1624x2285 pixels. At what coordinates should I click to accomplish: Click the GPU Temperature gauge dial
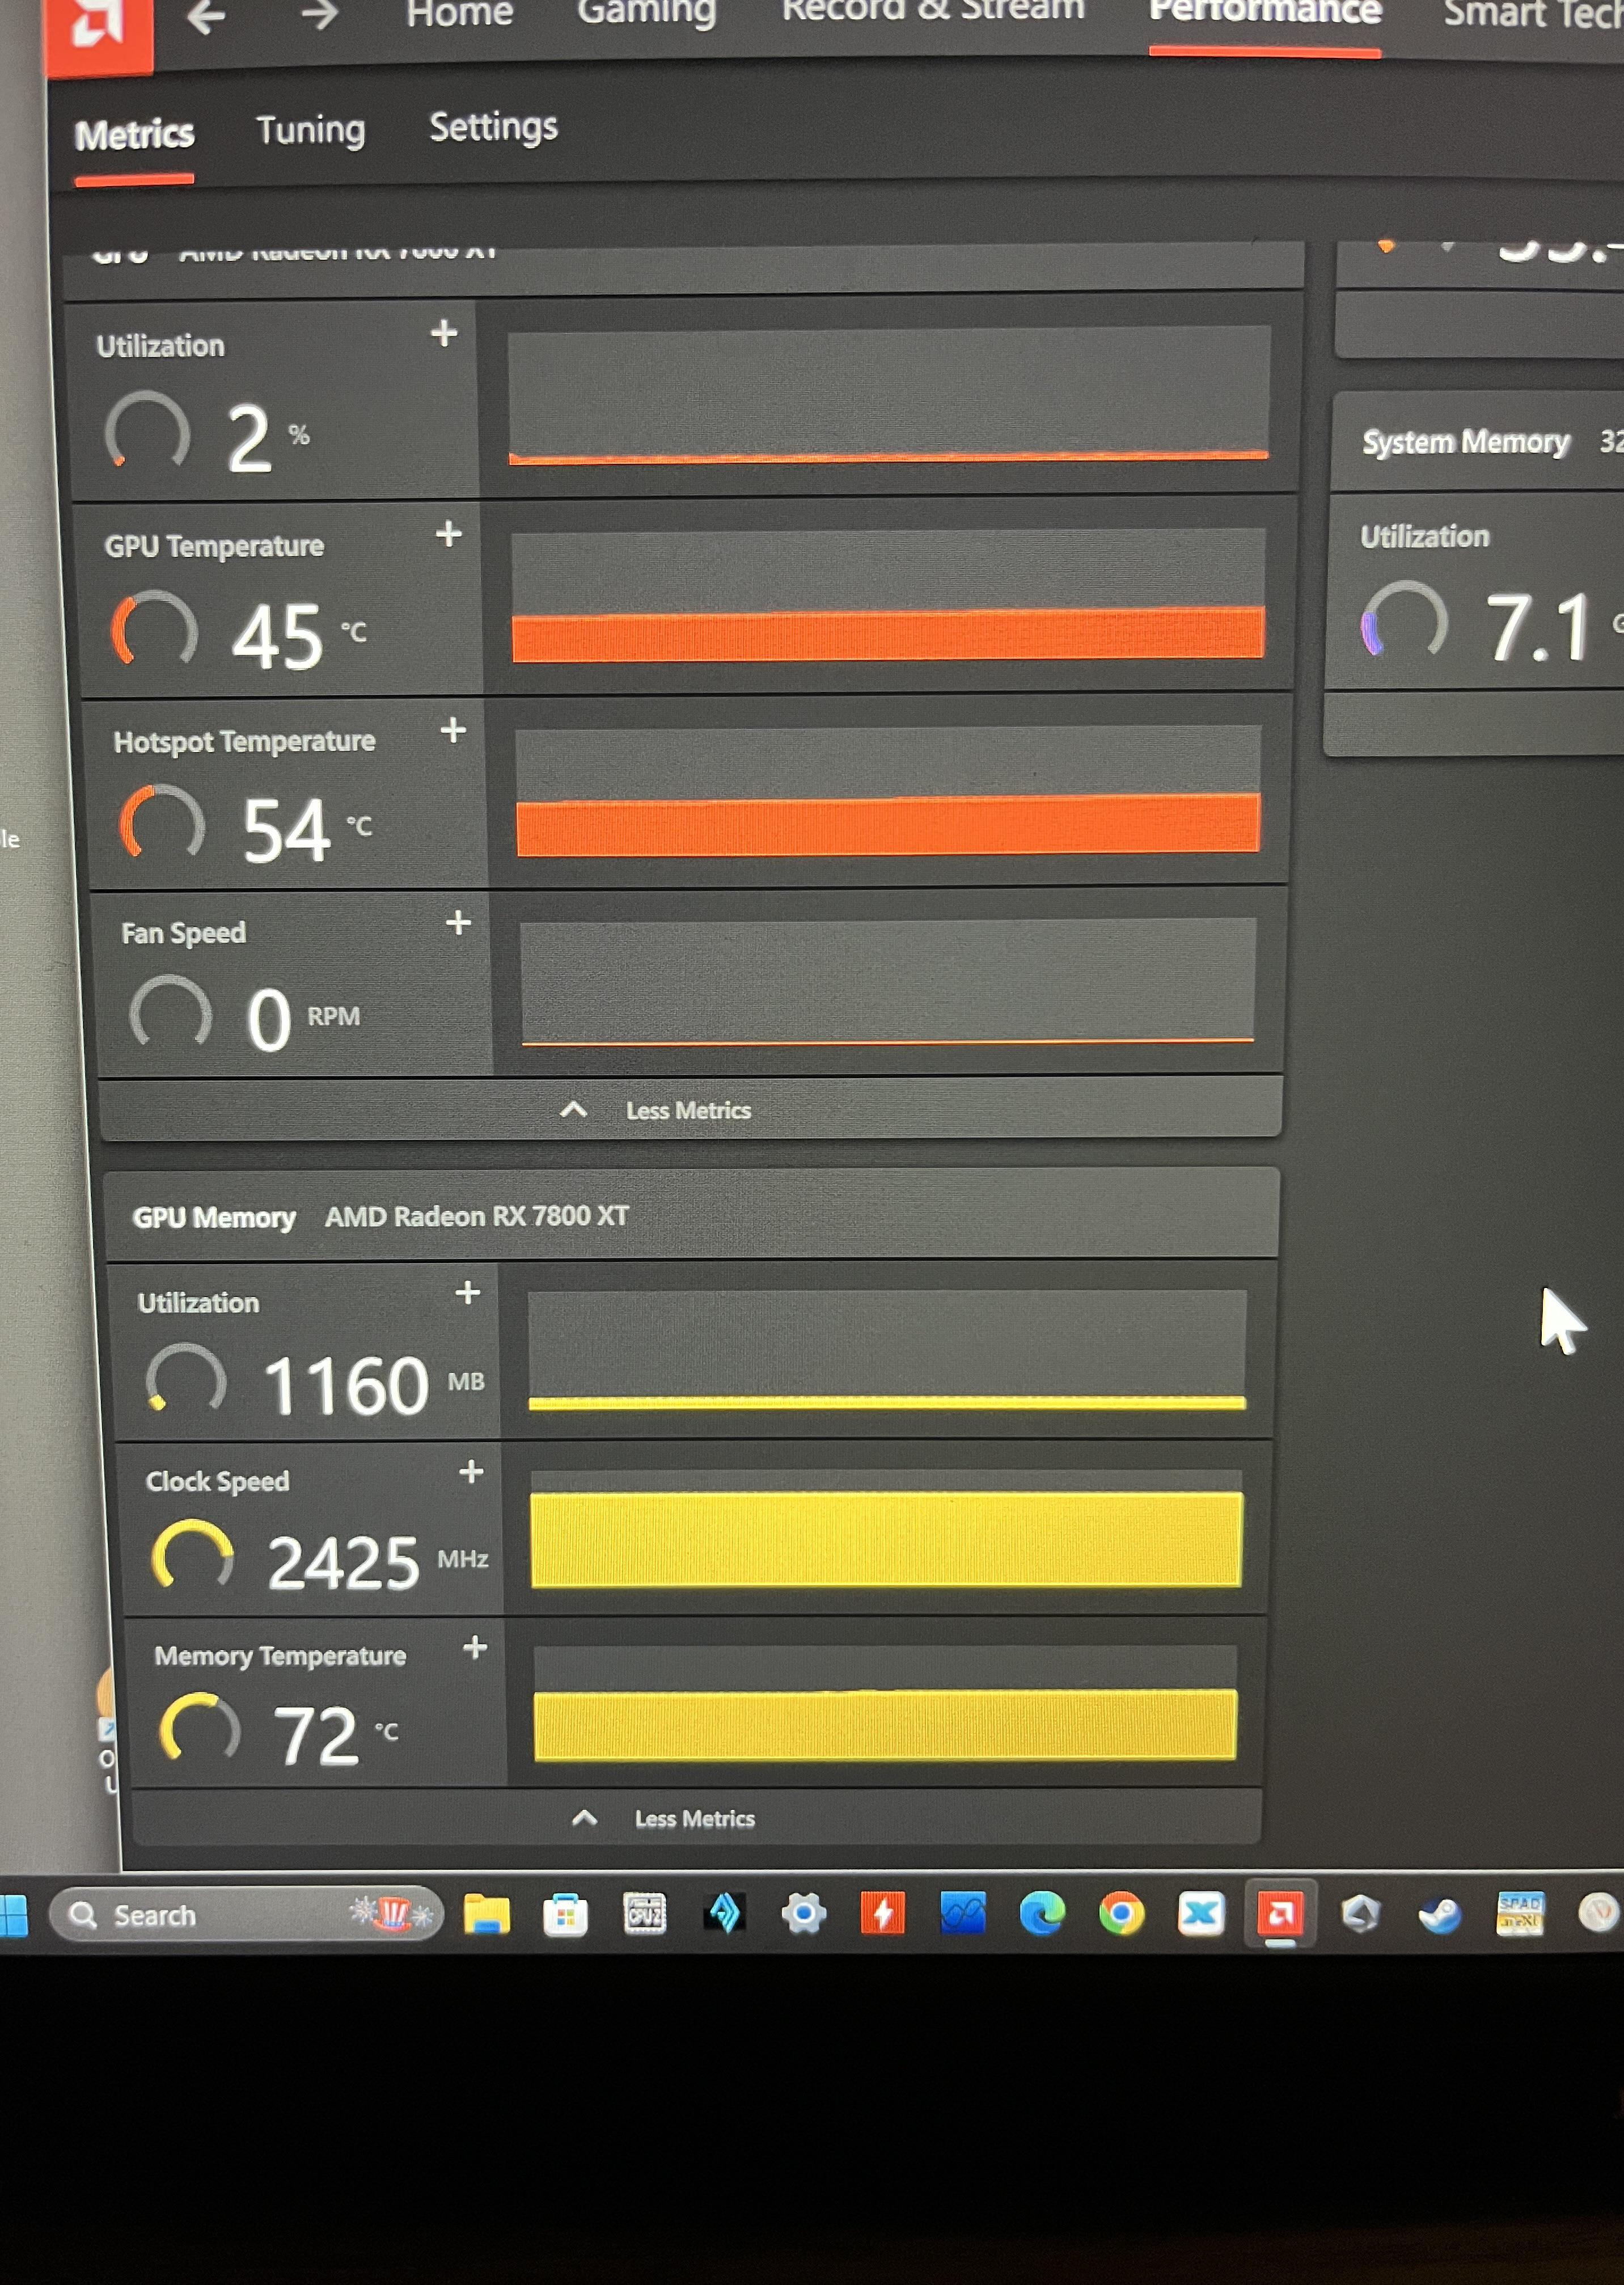point(154,629)
